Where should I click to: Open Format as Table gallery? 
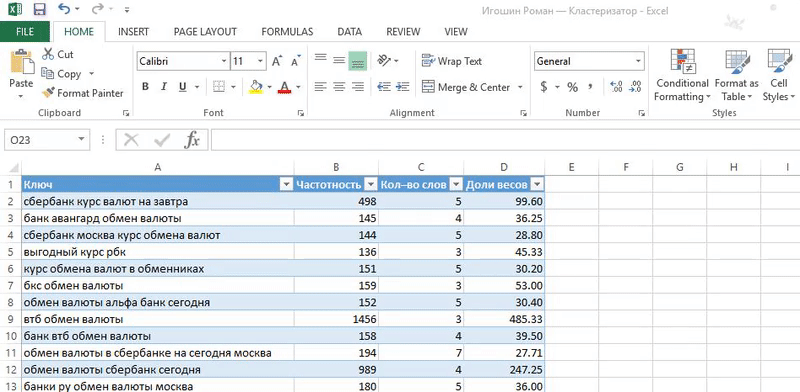click(x=737, y=76)
